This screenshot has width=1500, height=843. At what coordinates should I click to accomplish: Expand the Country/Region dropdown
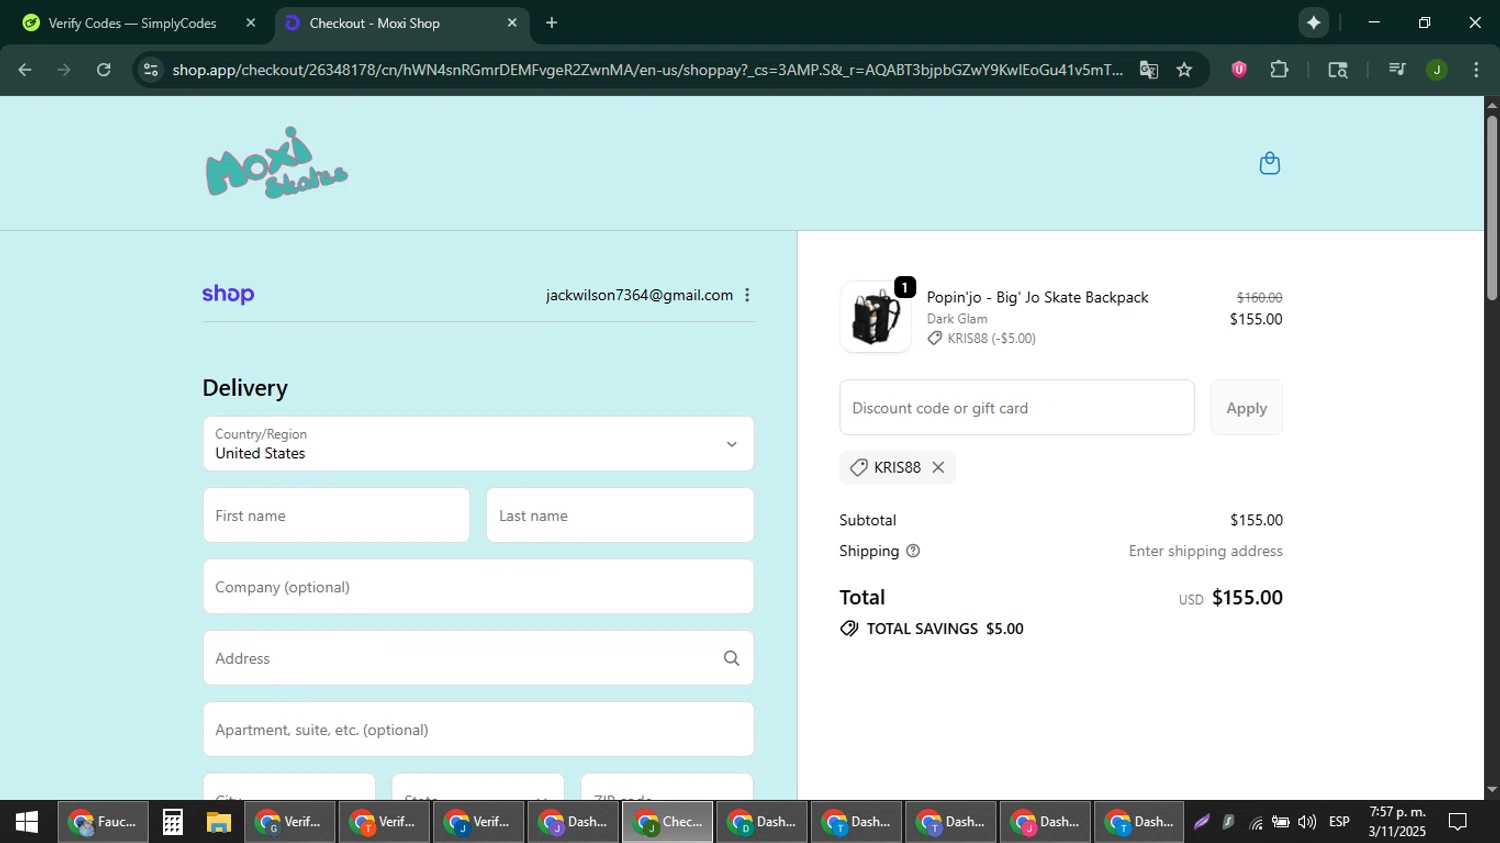478,444
